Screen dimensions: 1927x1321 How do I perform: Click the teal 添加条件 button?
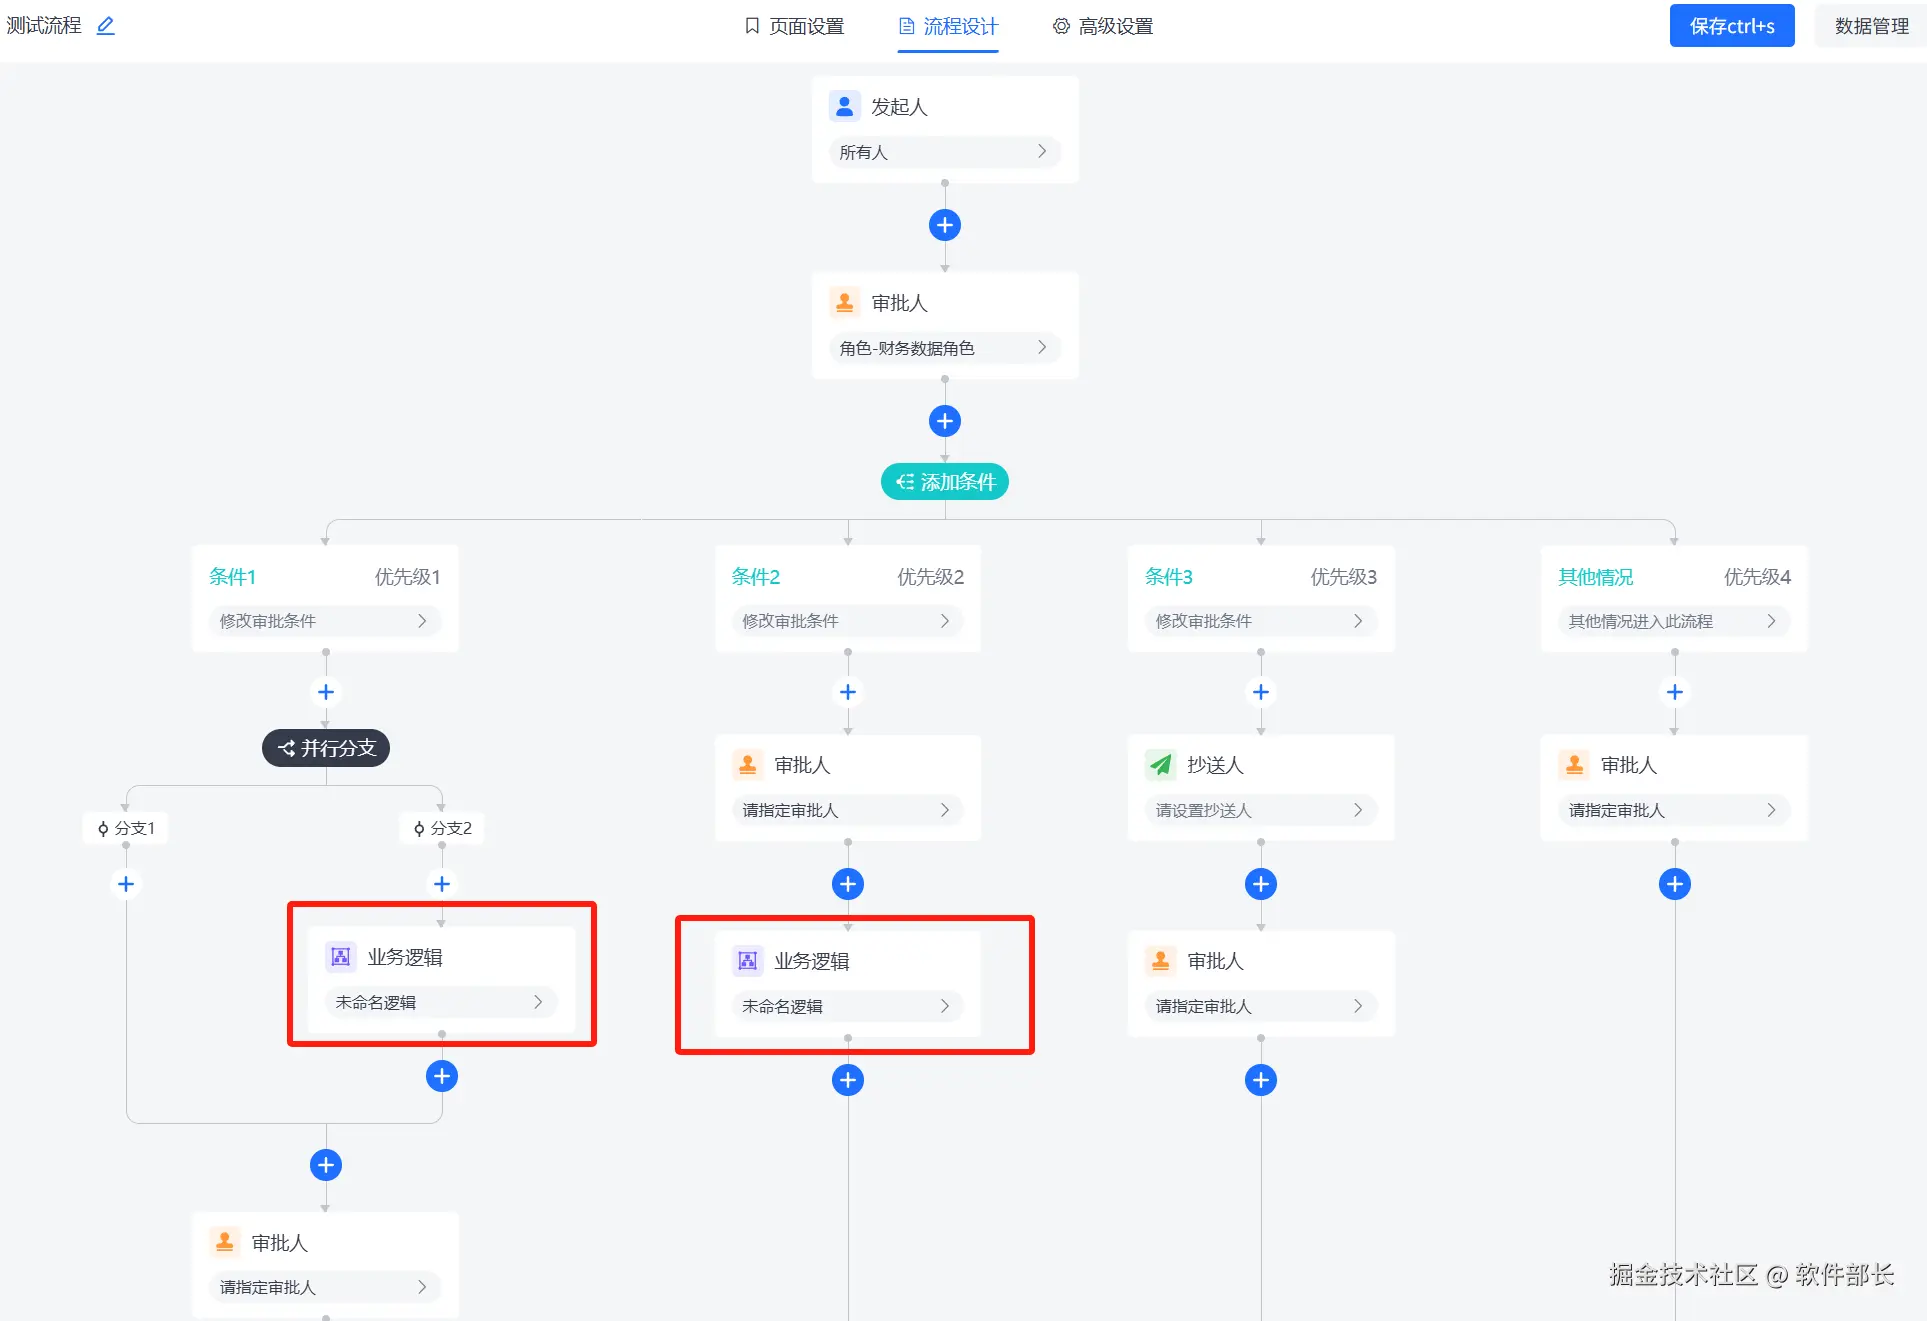pyautogui.click(x=944, y=482)
